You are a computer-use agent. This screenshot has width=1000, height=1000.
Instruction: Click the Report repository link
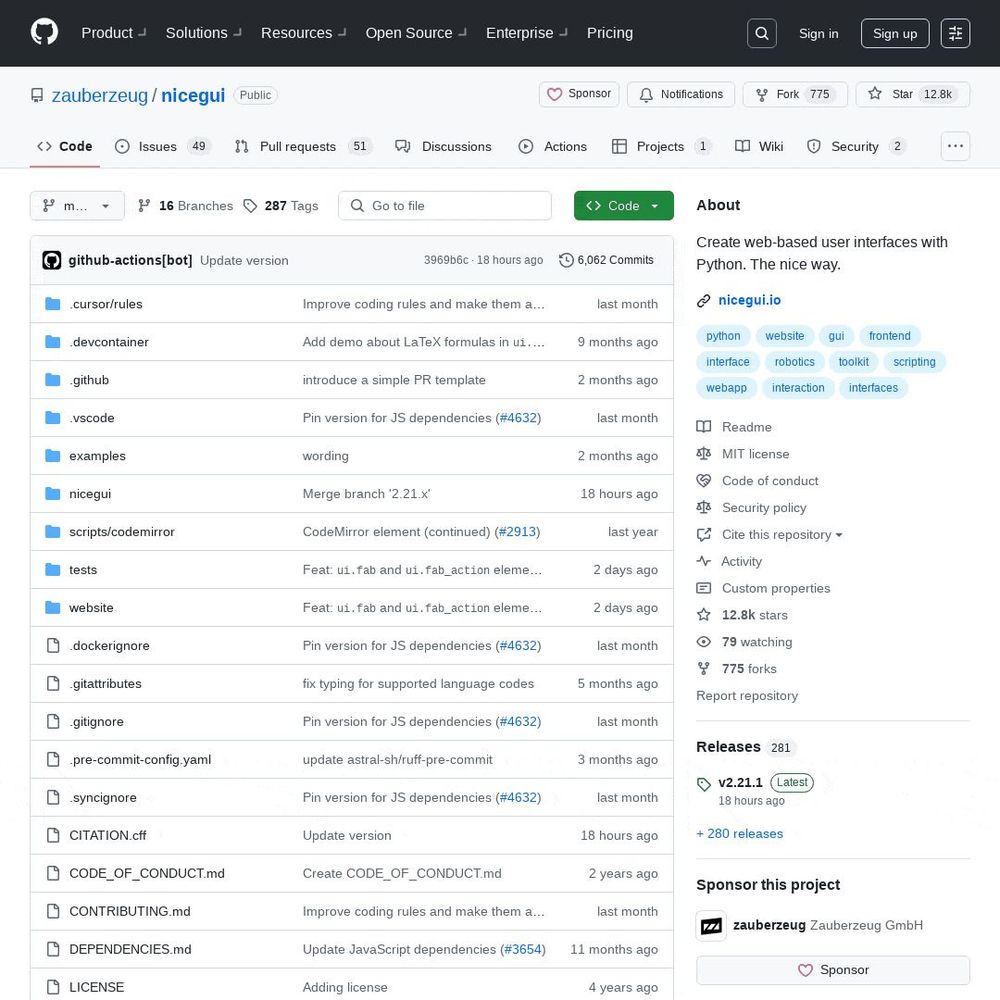tap(747, 696)
